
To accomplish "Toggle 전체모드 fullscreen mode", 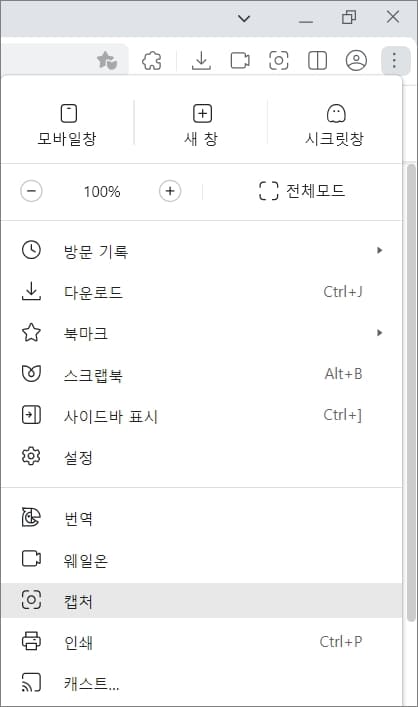I will pyautogui.click(x=302, y=191).
